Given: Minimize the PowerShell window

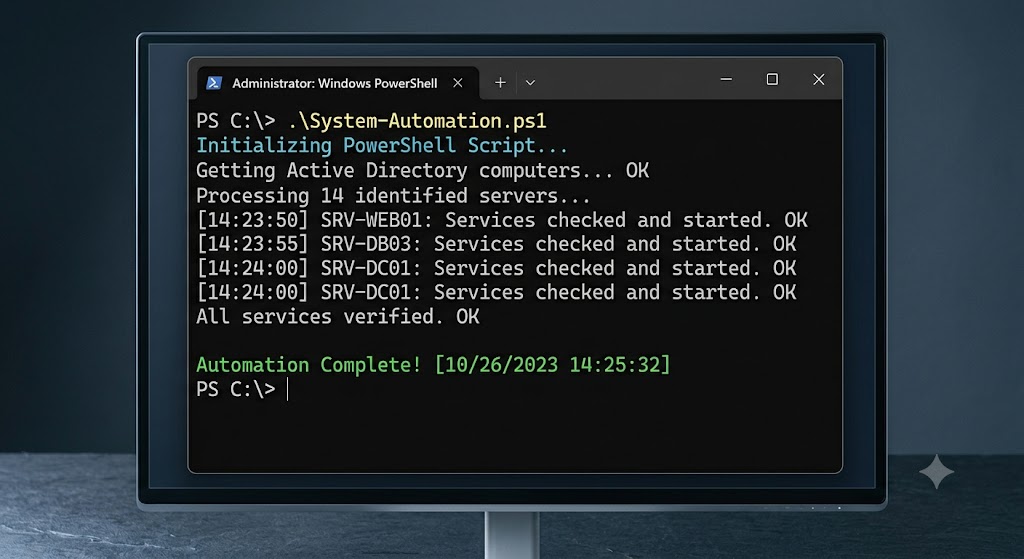Looking at the screenshot, I should pyautogui.click(x=726, y=80).
